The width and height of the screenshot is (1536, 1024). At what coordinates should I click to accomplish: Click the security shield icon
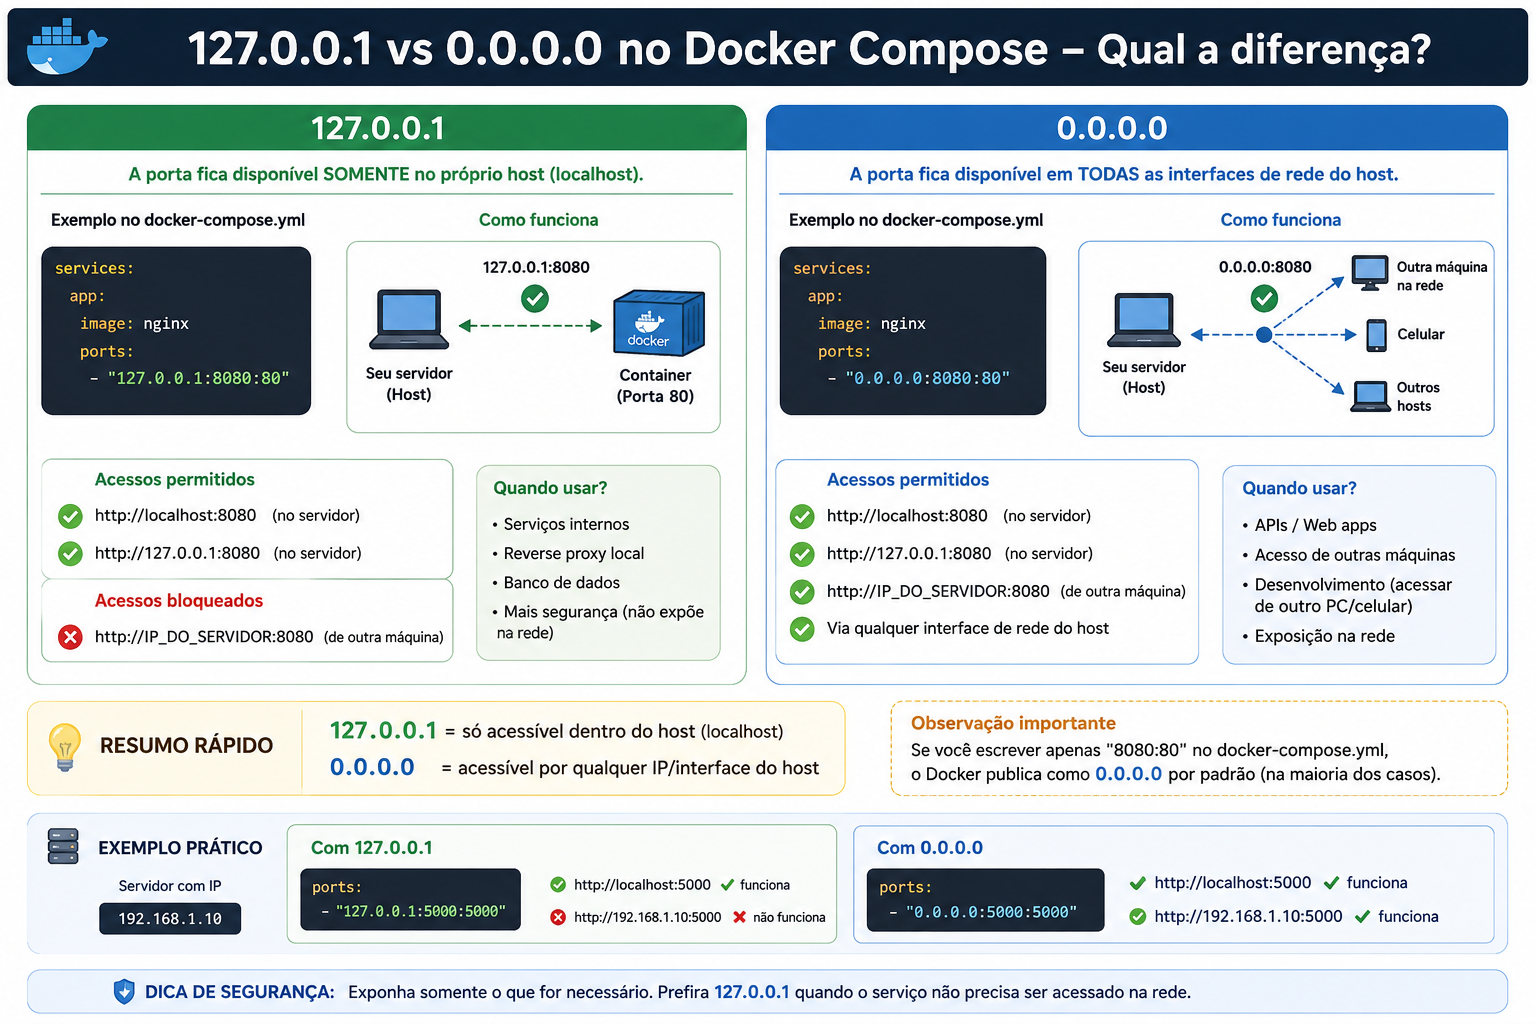point(124,992)
